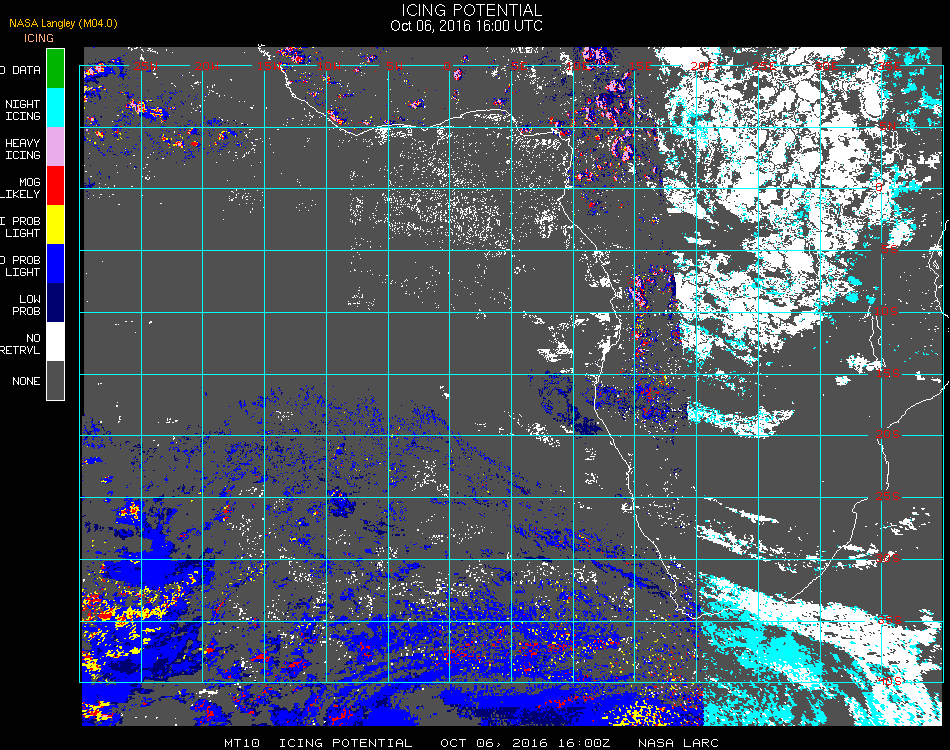Viewport: 950px width, 750px height.
Task: Click the 'MOG LIKELY' legend label
Action: coord(21,188)
